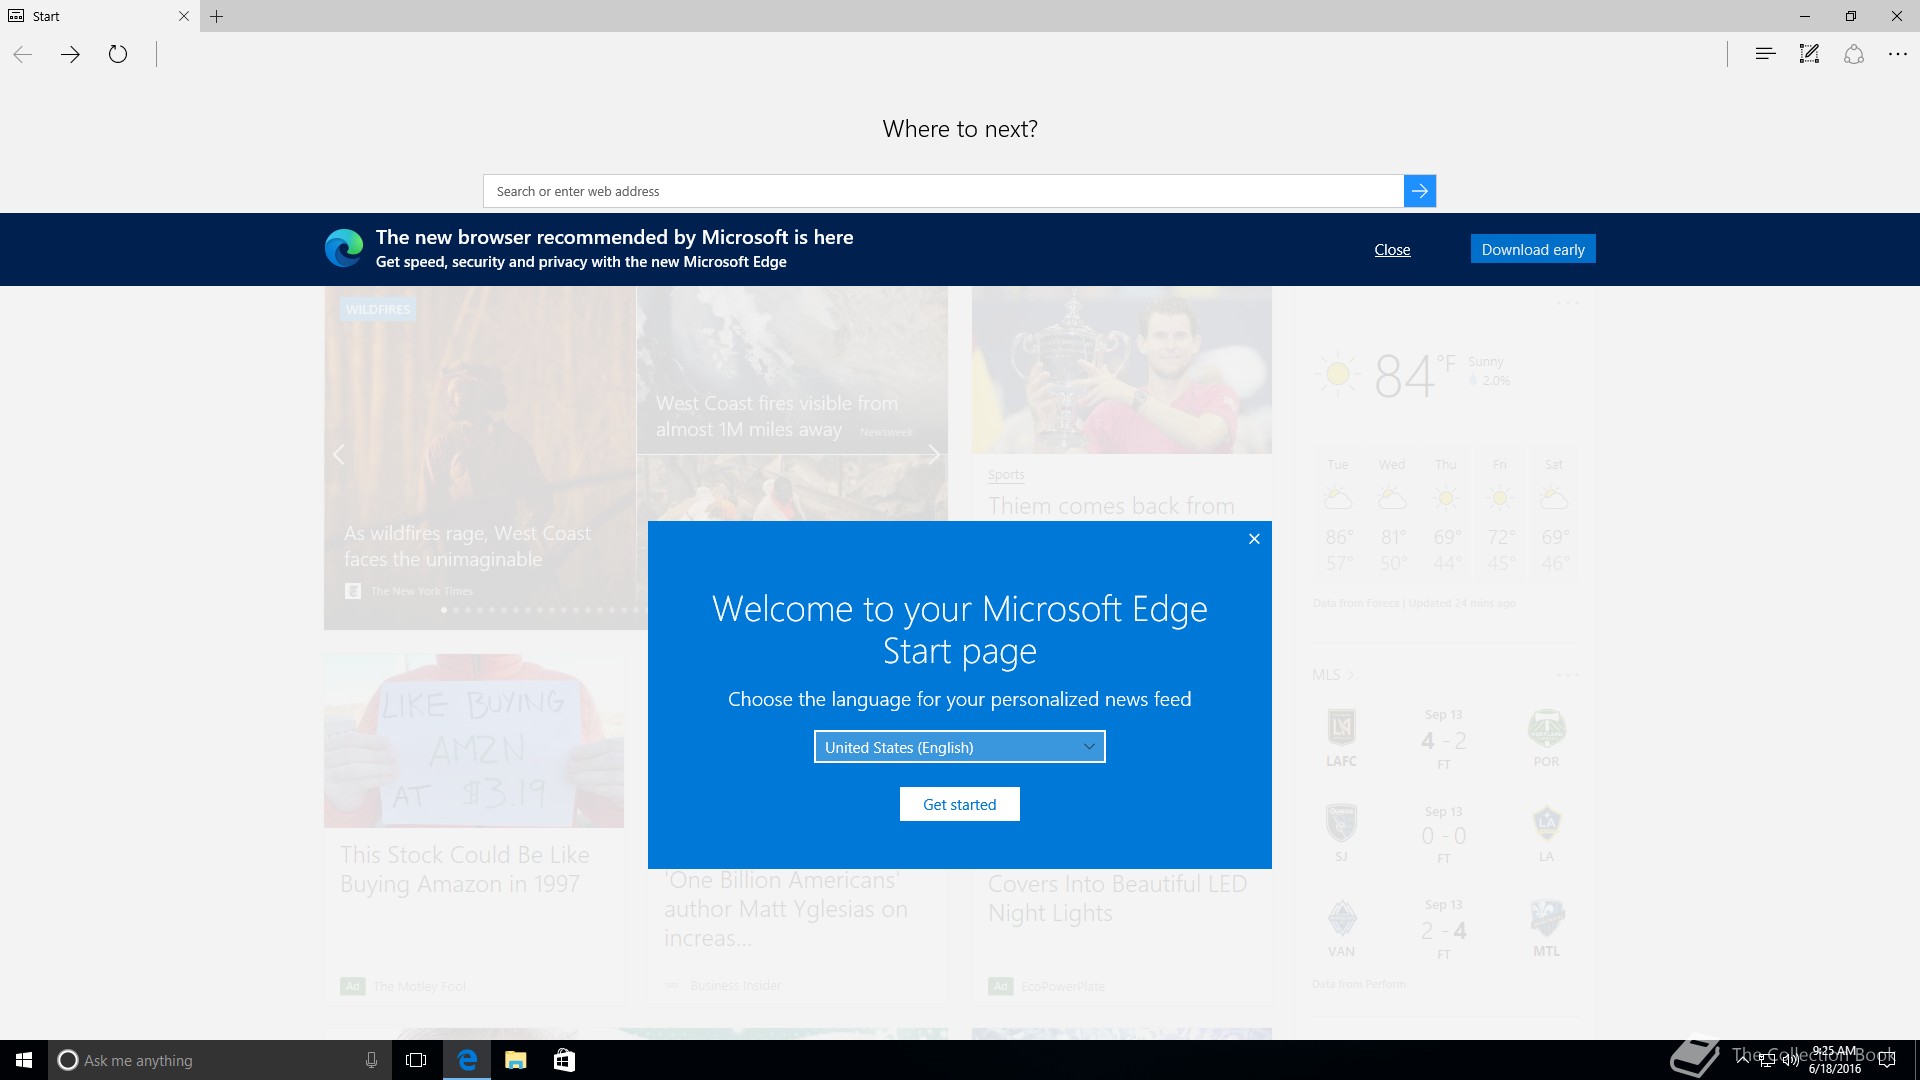The width and height of the screenshot is (1920, 1080).
Task: Submit search with the blue arrow button
Action: pos(1419,191)
